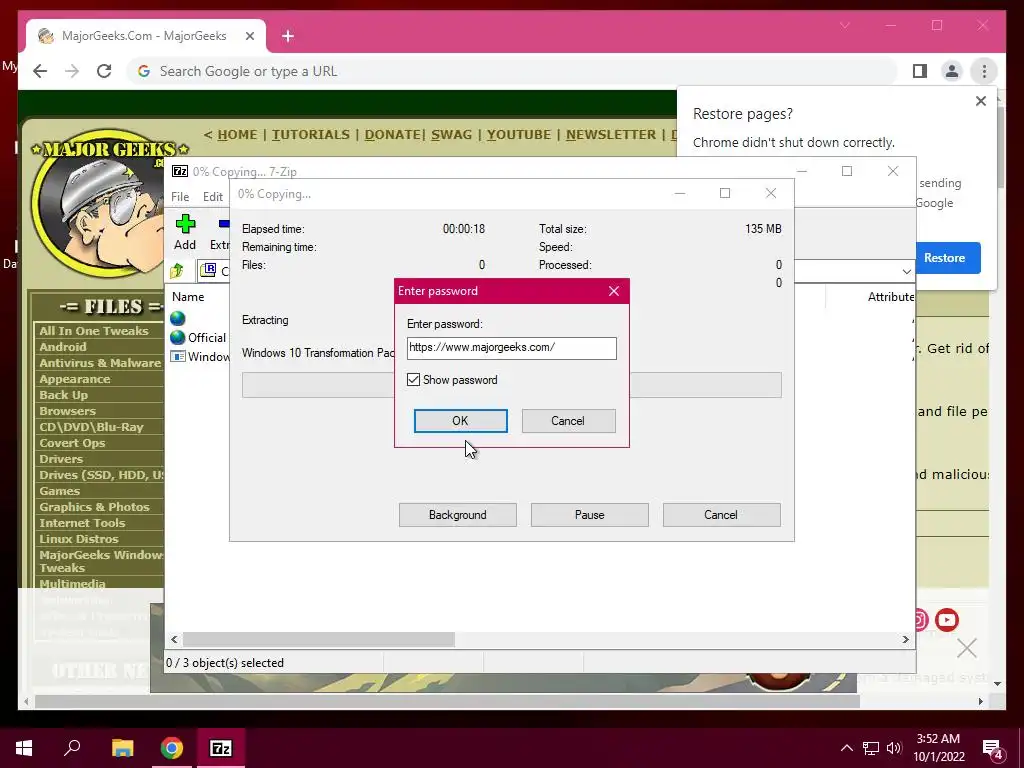
Task: Open Browsers files category
Action: click(x=67, y=411)
